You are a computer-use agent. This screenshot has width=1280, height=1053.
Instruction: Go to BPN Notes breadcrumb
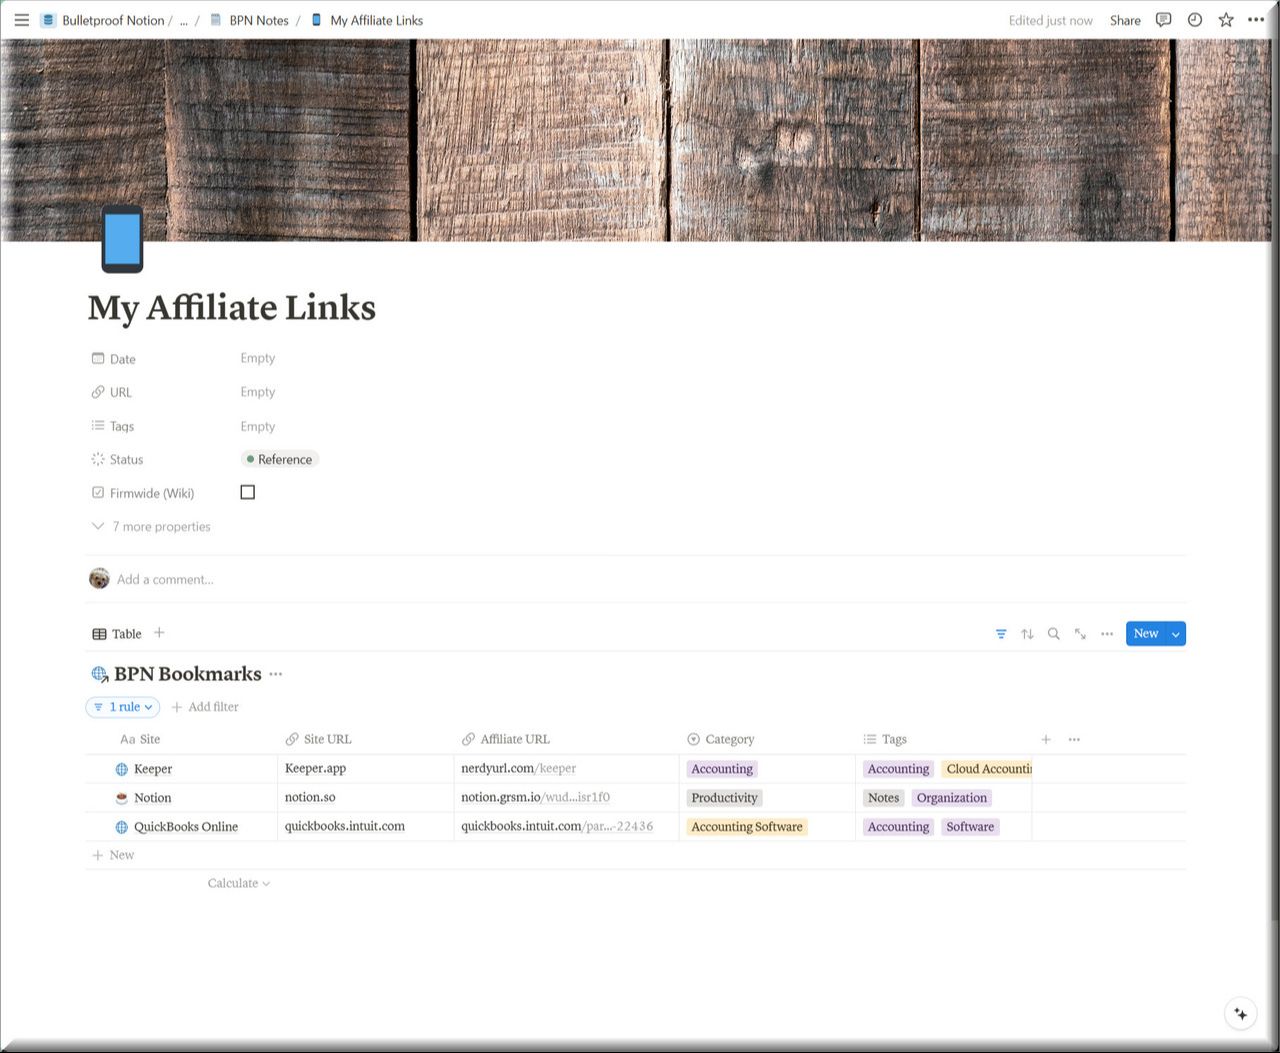point(259,20)
